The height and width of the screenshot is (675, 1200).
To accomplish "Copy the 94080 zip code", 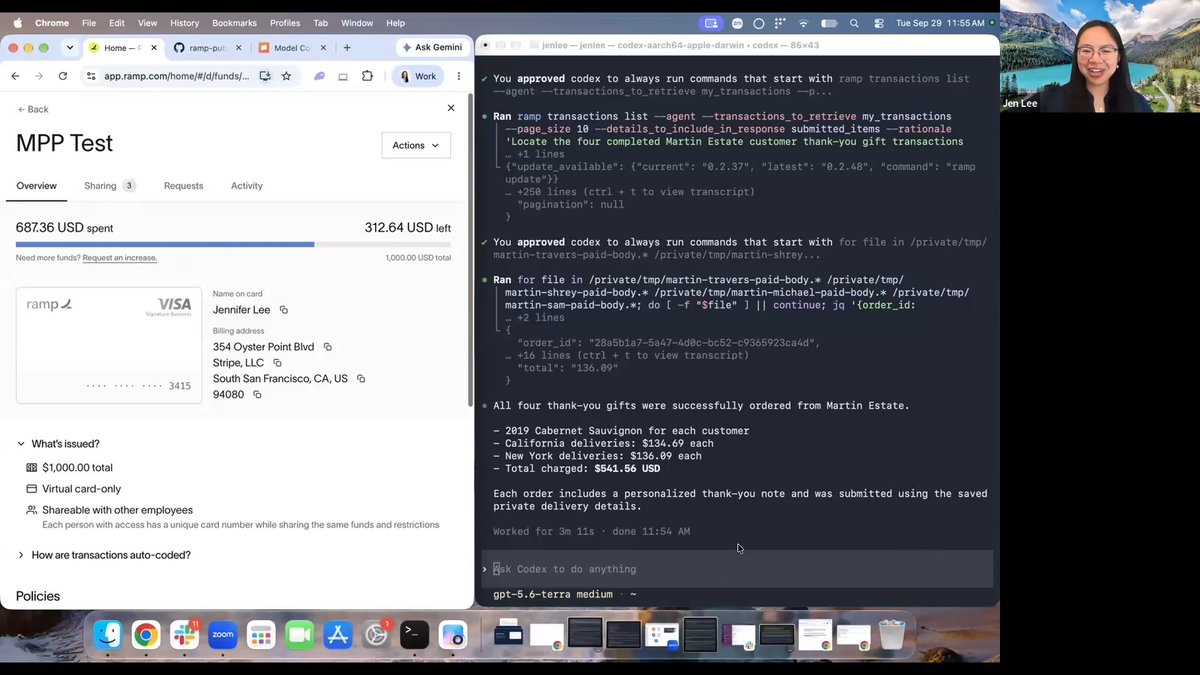I will coord(257,395).
